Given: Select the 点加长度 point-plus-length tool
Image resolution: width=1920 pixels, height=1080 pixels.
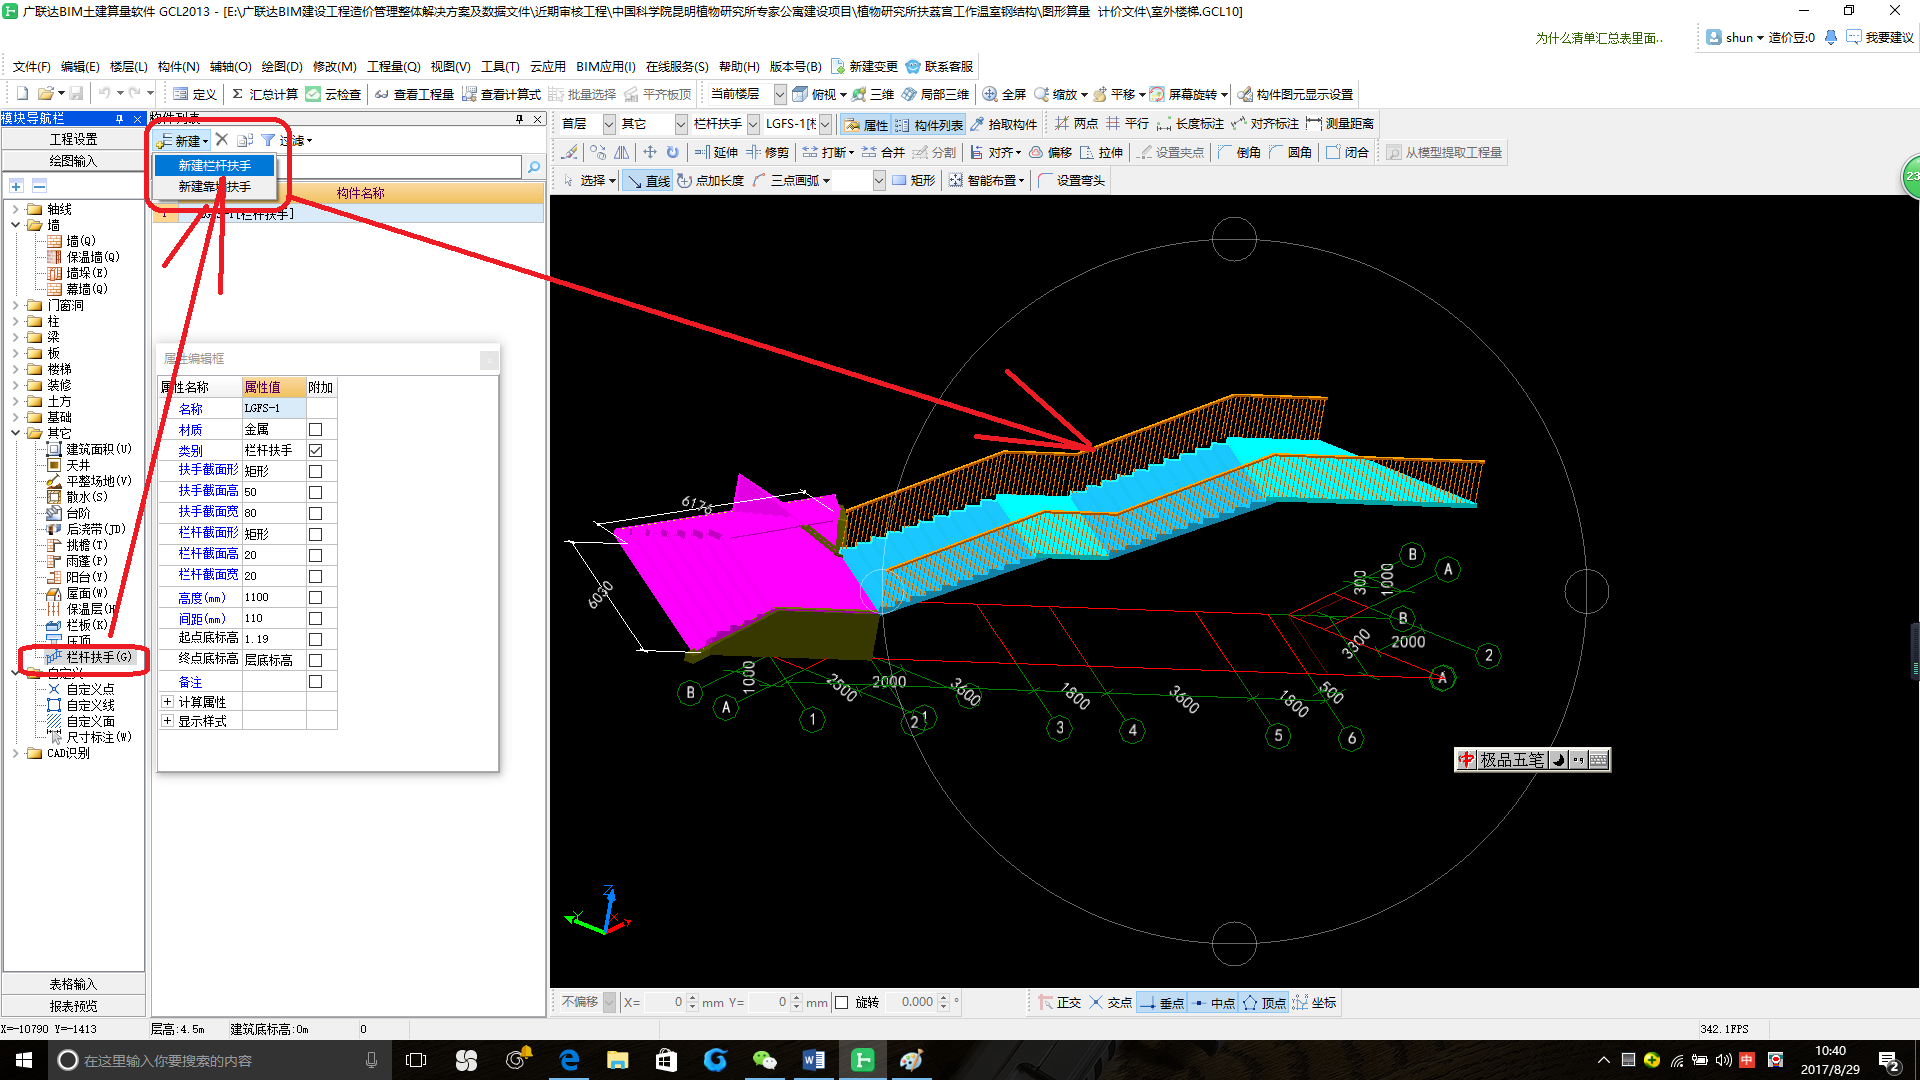Looking at the screenshot, I should [x=710, y=181].
